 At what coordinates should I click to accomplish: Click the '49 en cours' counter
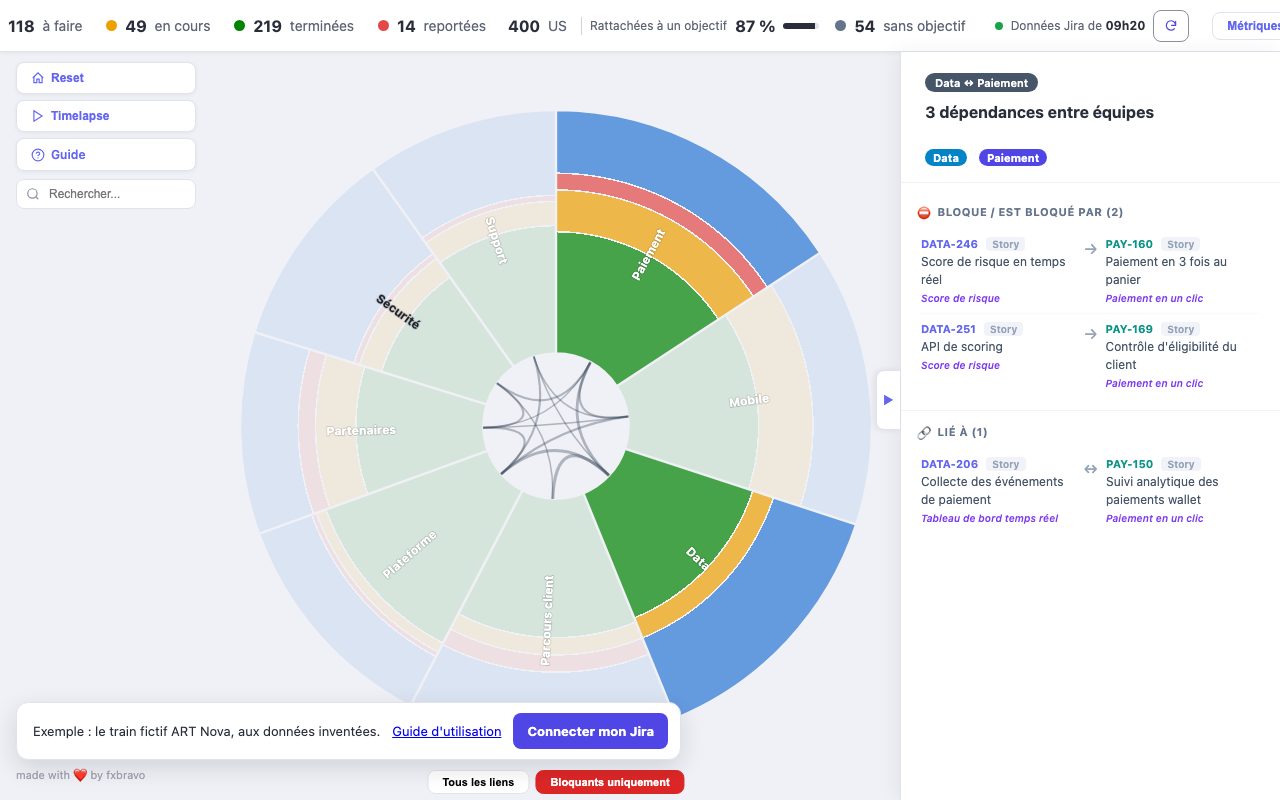158,26
